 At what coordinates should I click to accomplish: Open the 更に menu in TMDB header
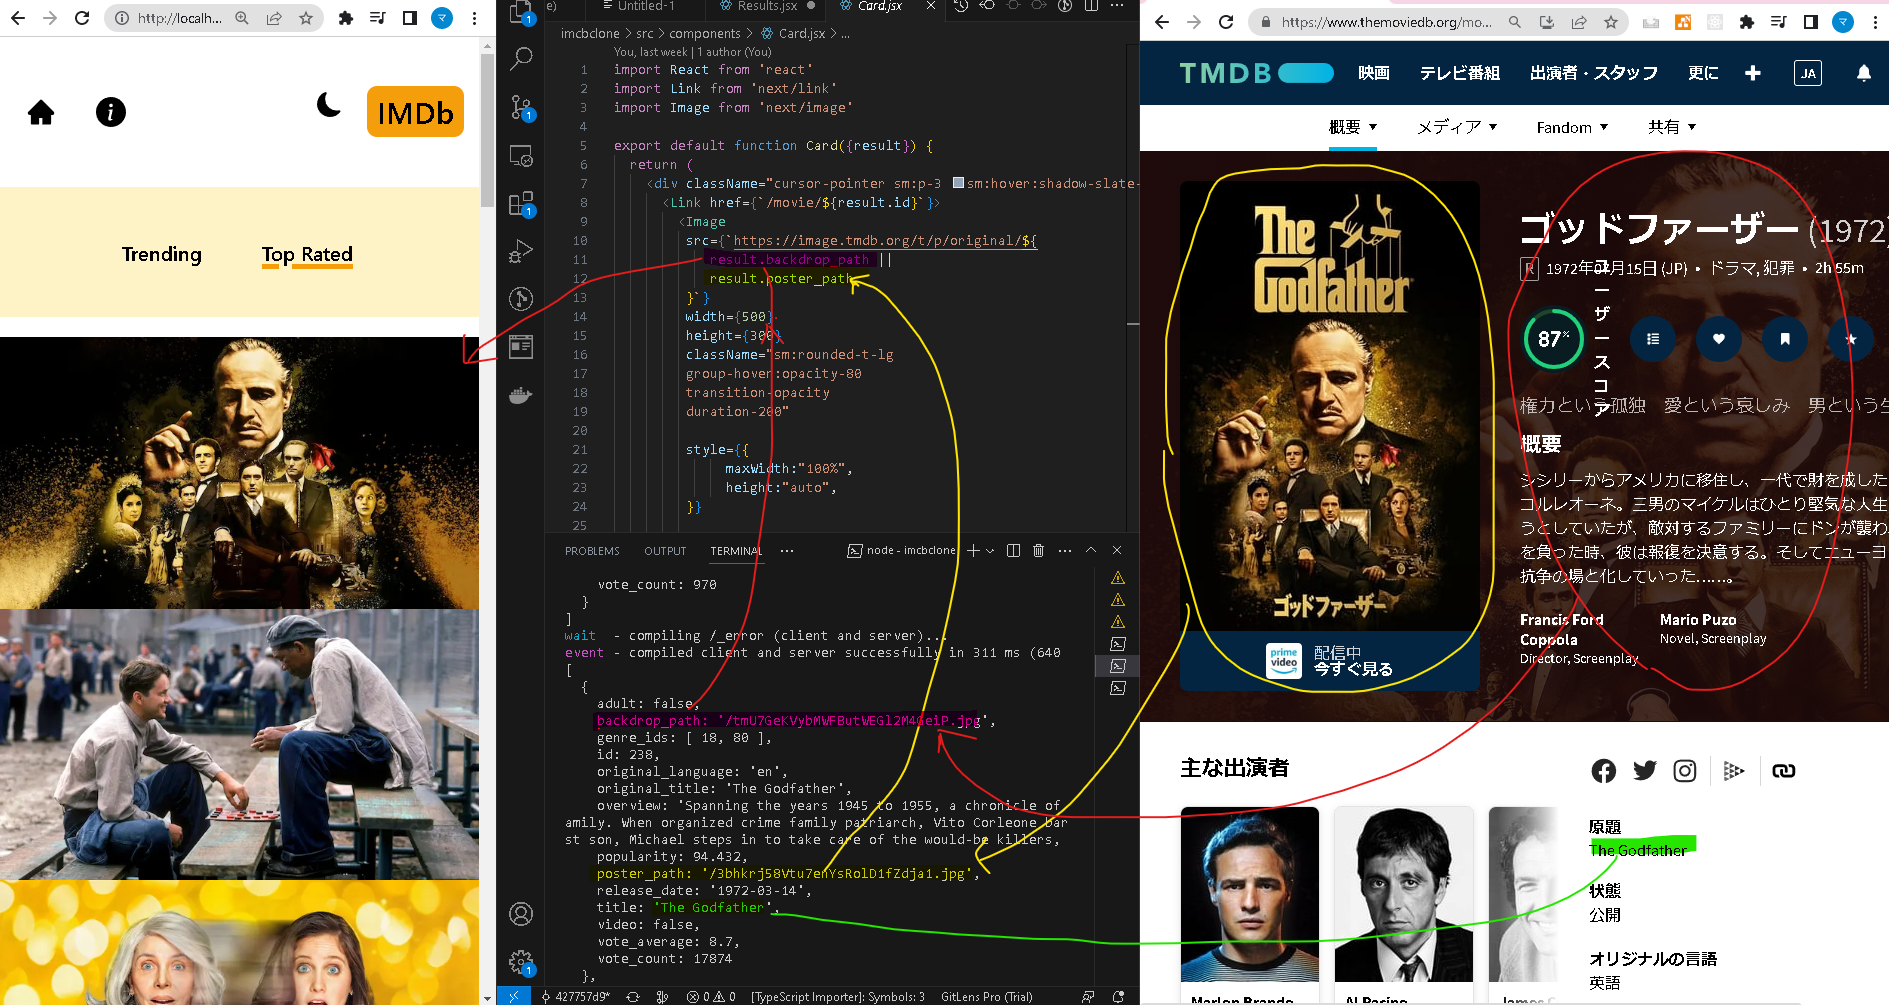[x=1703, y=73]
